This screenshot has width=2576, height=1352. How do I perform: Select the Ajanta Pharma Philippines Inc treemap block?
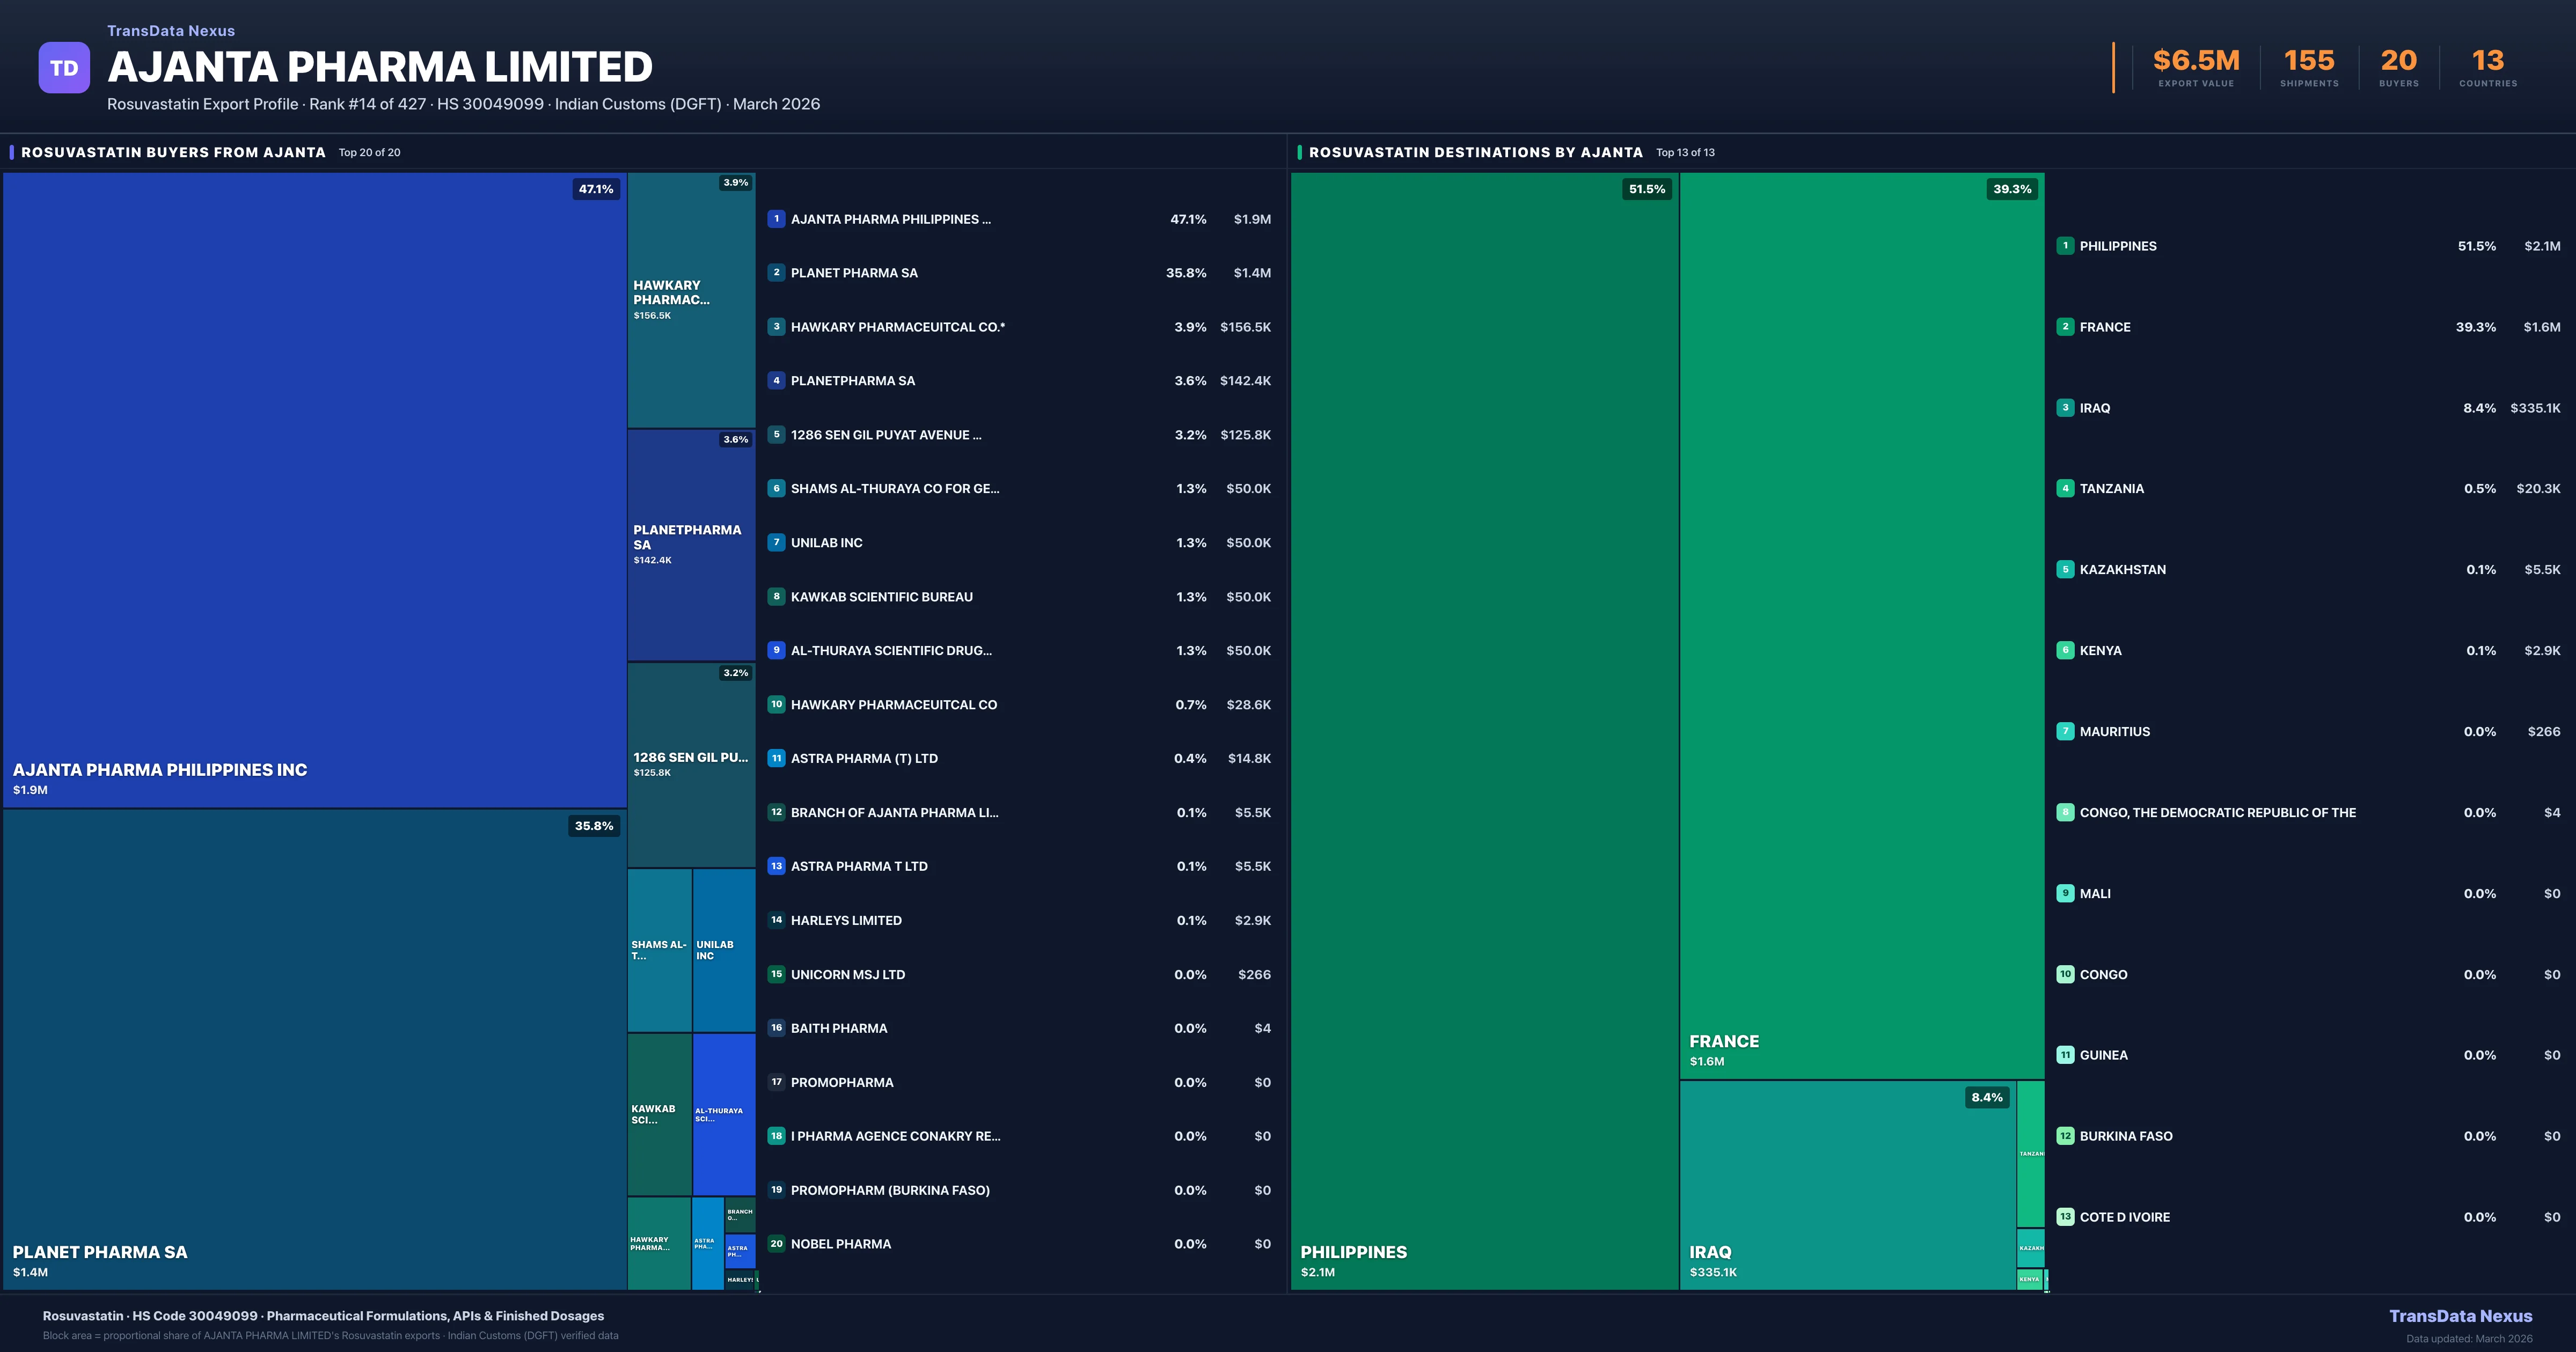pyautogui.click(x=314, y=490)
